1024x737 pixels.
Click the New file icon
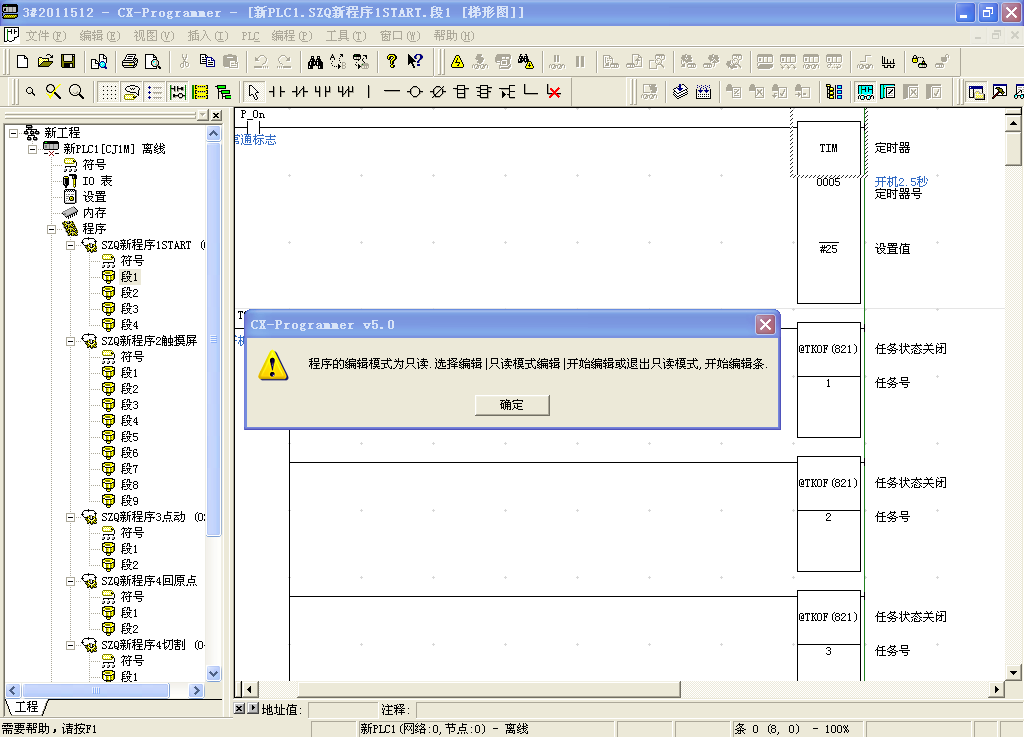[x=23, y=61]
